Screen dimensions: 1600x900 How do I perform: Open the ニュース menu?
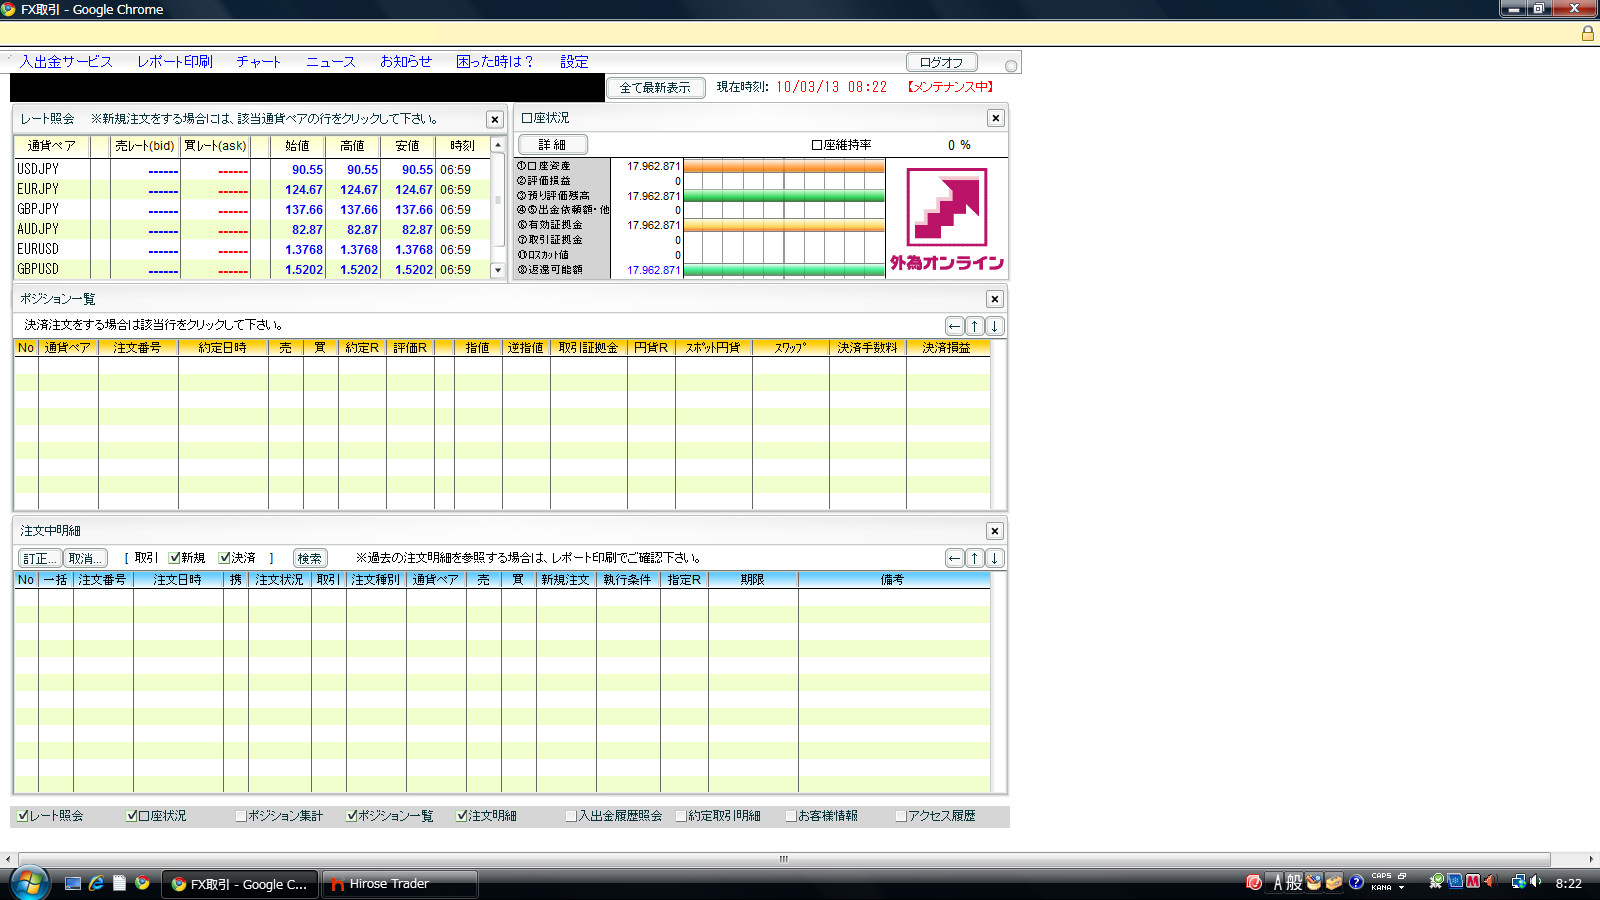point(331,62)
